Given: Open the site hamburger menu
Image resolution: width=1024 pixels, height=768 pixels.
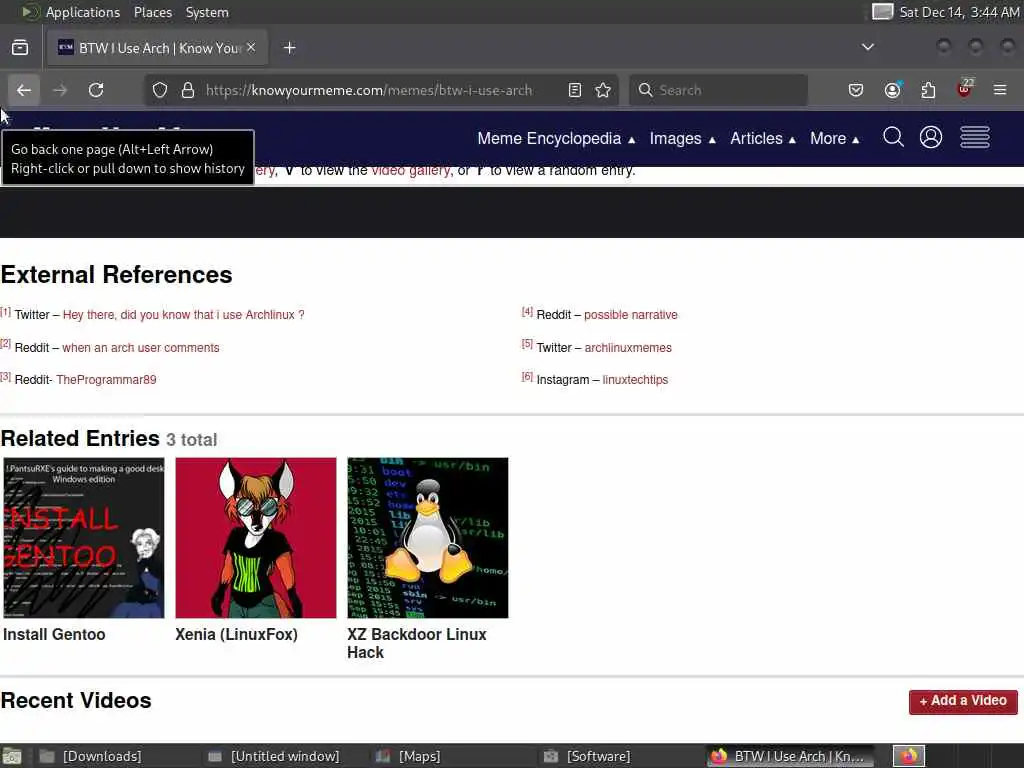Looking at the screenshot, I should point(975,138).
